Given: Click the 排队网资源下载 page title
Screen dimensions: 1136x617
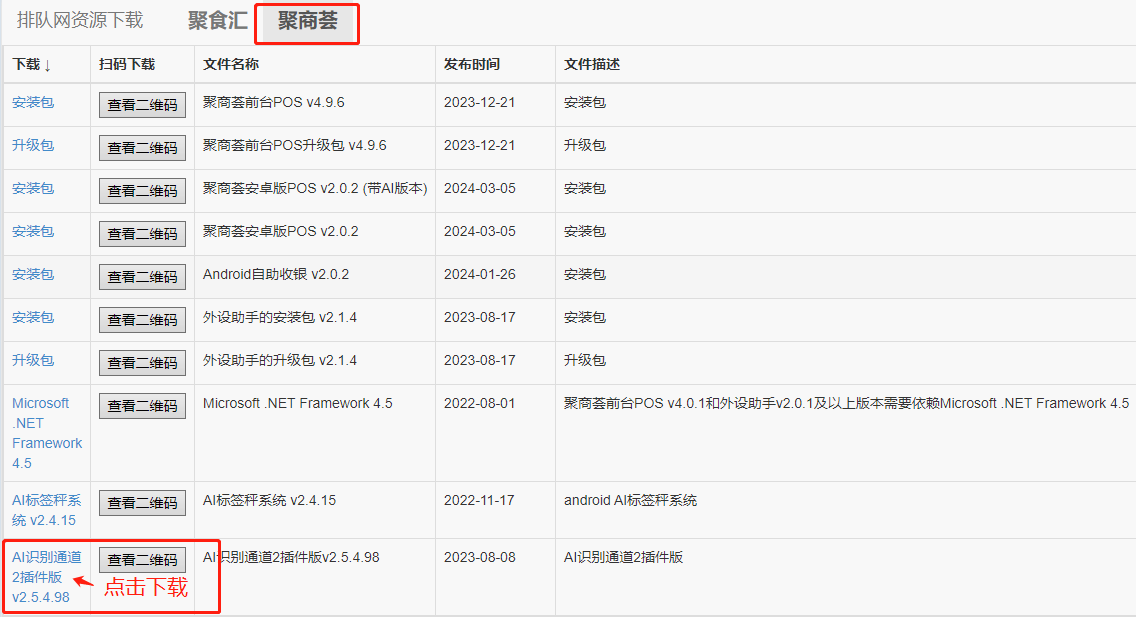Looking at the screenshot, I should tap(80, 20).
